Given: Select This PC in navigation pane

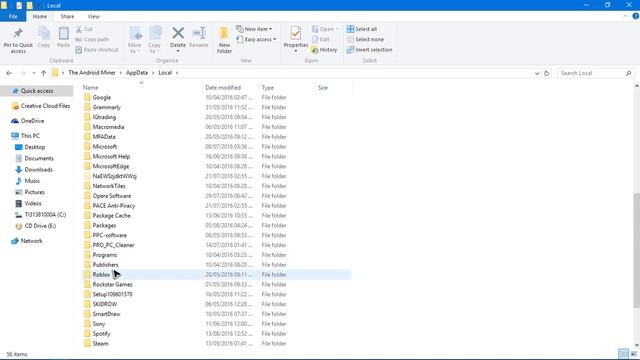Looking at the screenshot, I should click(26, 136).
